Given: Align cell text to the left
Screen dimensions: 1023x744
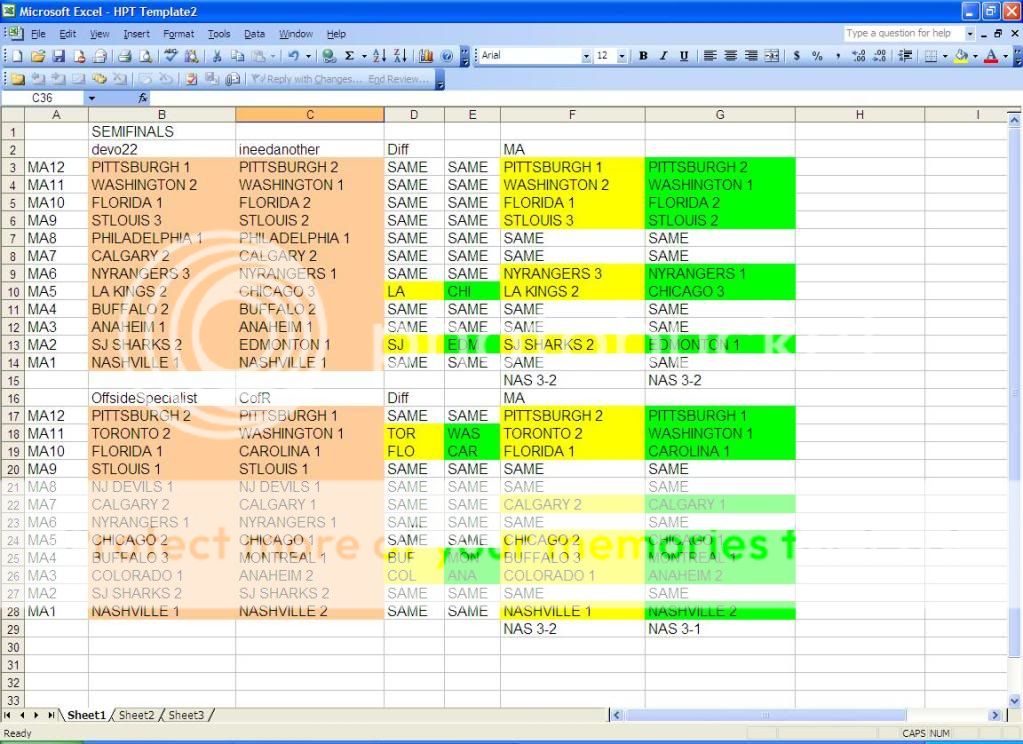Looking at the screenshot, I should point(710,56).
